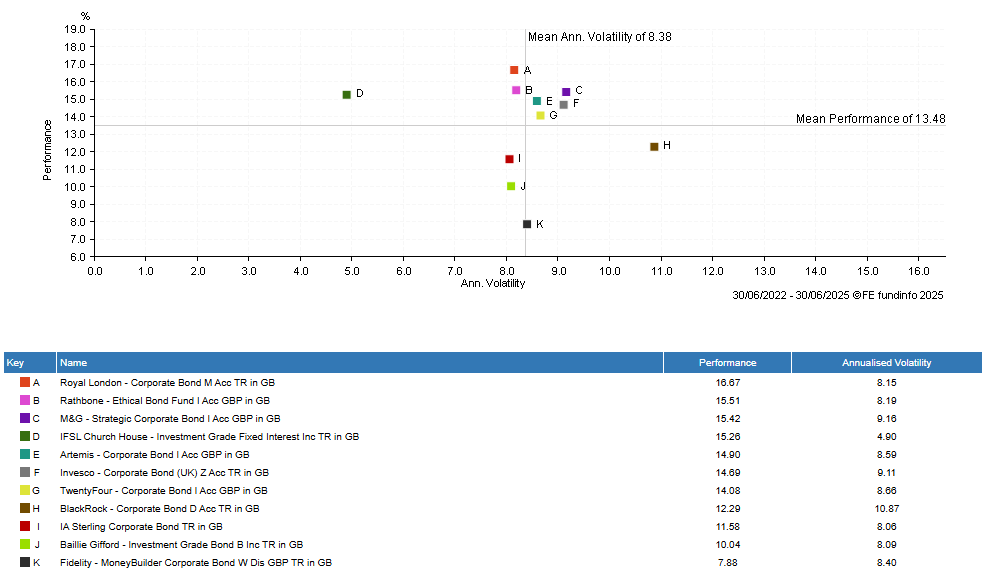Click volatility value 9.16

886,418
